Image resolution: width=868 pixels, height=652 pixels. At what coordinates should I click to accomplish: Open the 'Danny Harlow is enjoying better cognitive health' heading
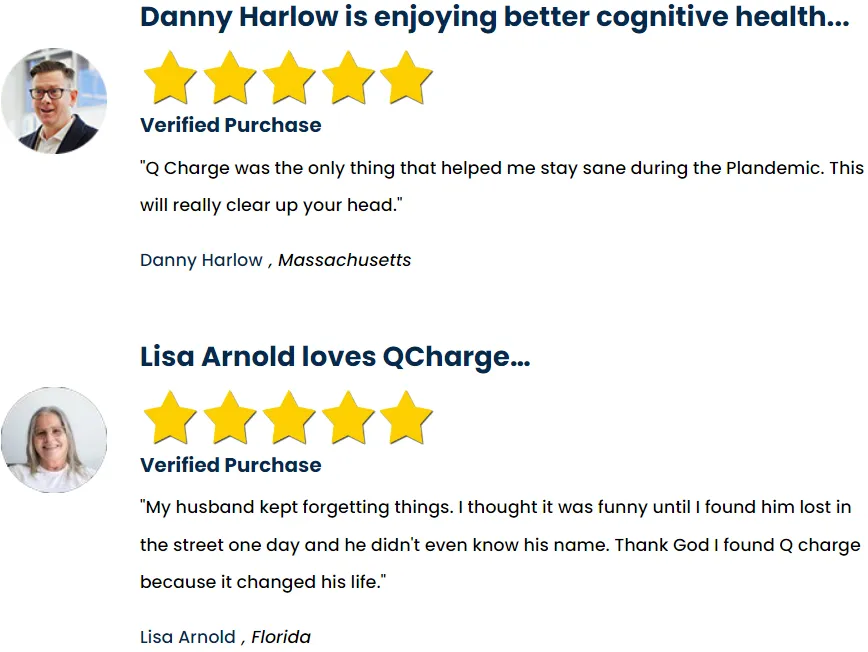(x=494, y=18)
